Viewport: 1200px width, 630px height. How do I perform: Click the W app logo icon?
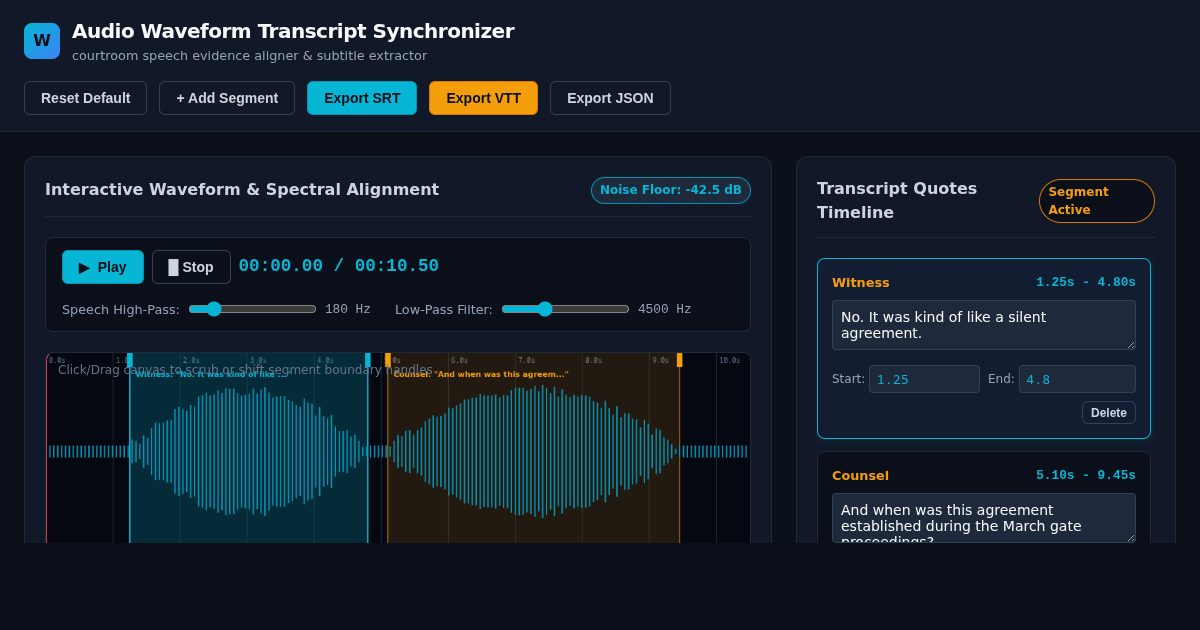point(42,41)
